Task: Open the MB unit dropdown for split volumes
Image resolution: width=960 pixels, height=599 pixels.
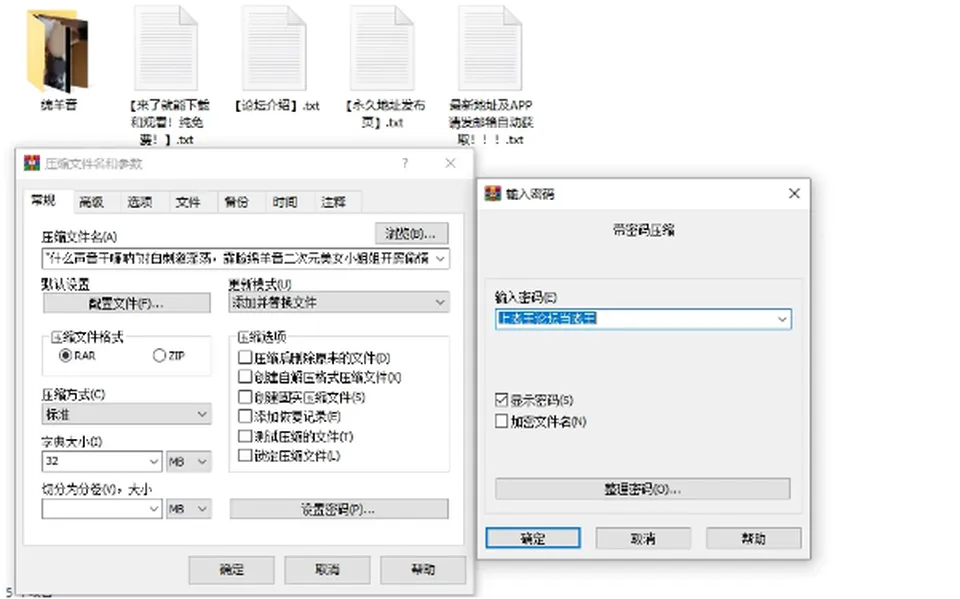Action: click(x=189, y=508)
